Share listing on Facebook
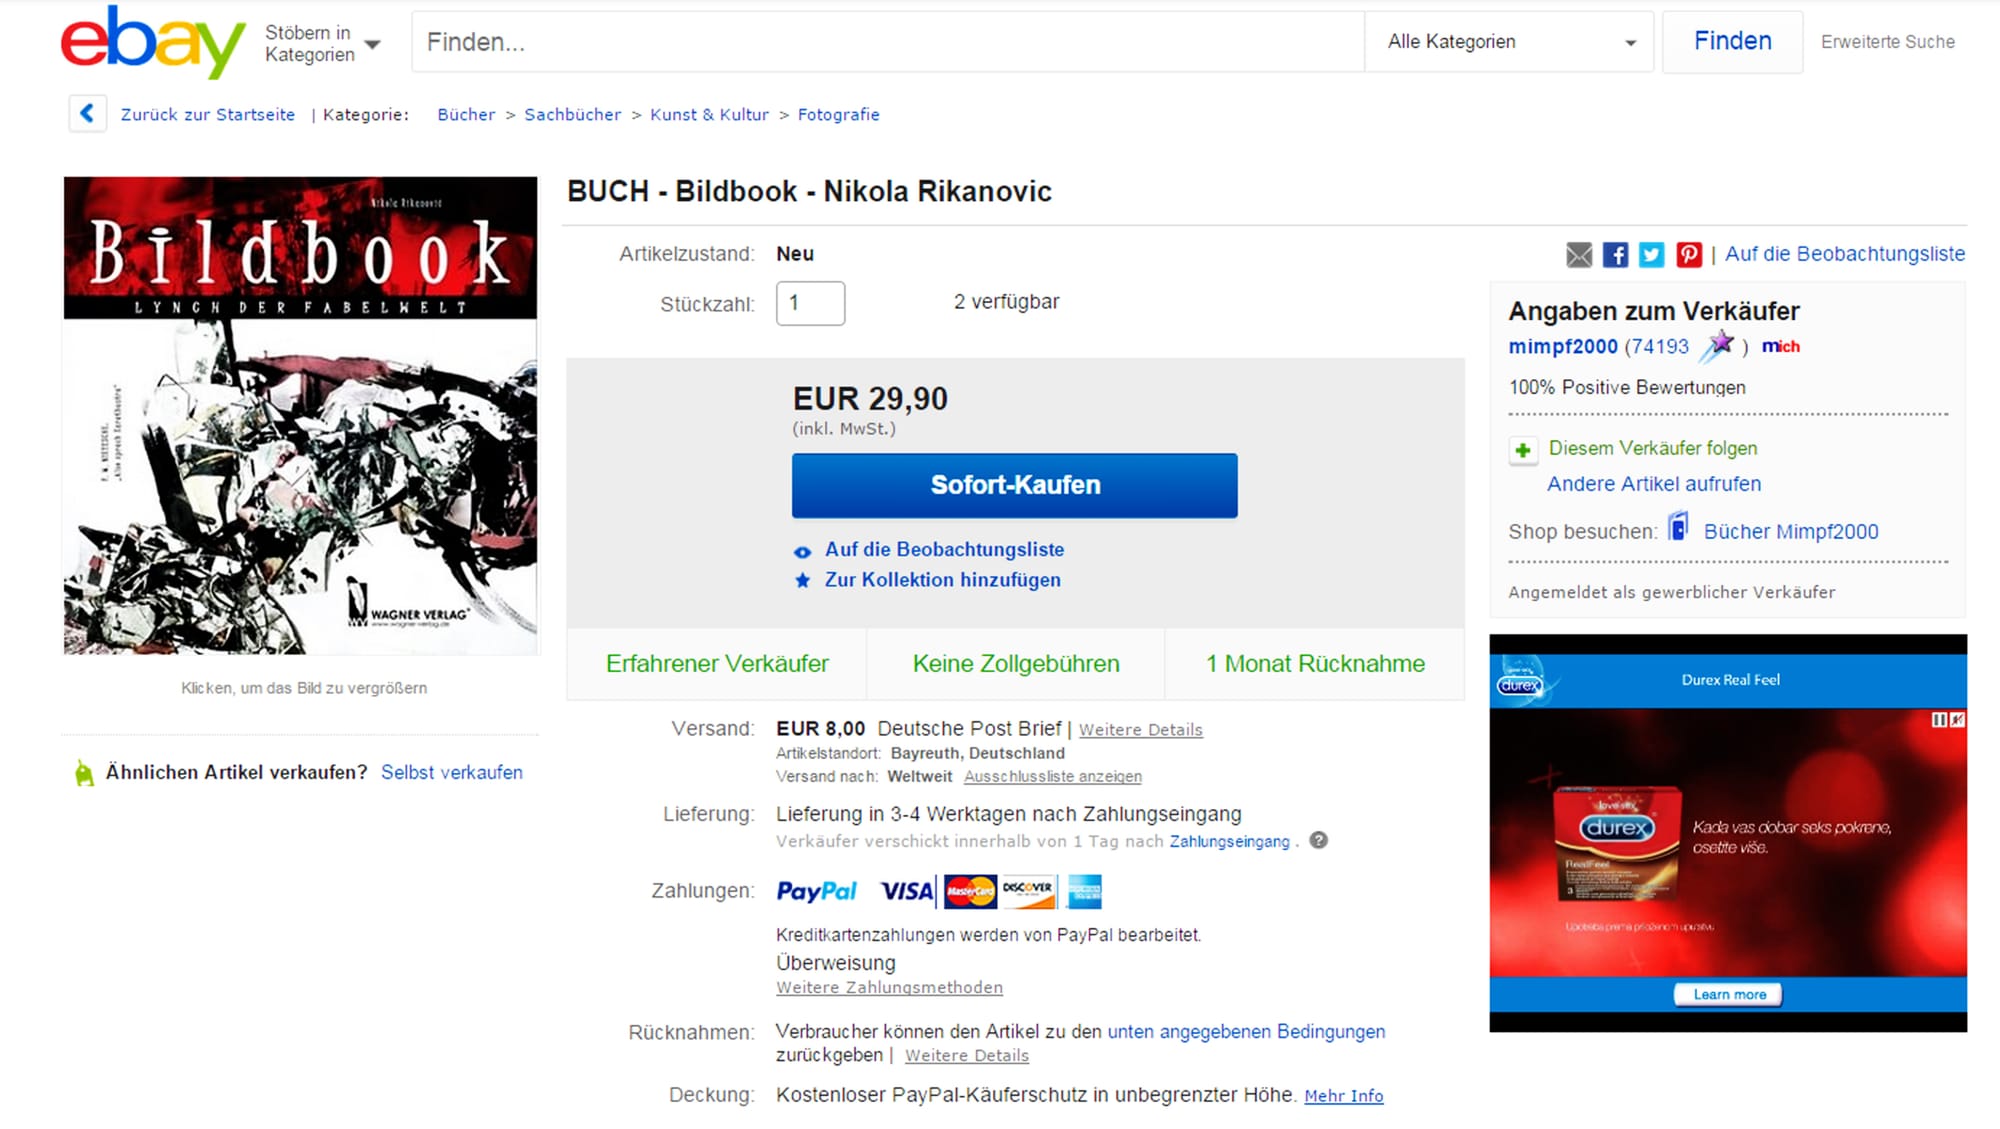This screenshot has height=1129, width=2000. pyautogui.click(x=1615, y=255)
